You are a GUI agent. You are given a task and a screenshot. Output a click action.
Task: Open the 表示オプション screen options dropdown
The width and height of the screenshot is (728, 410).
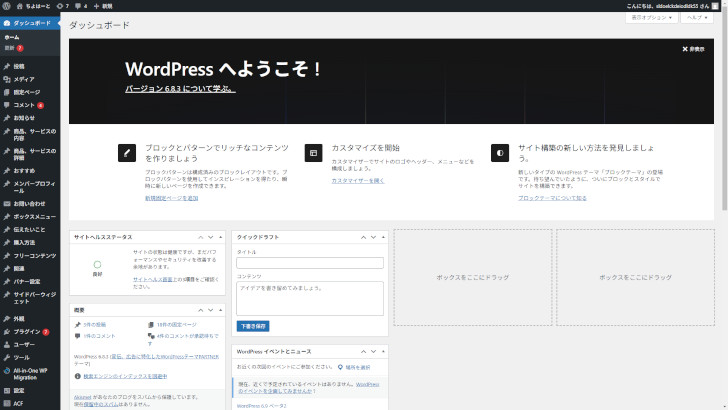point(651,18)
